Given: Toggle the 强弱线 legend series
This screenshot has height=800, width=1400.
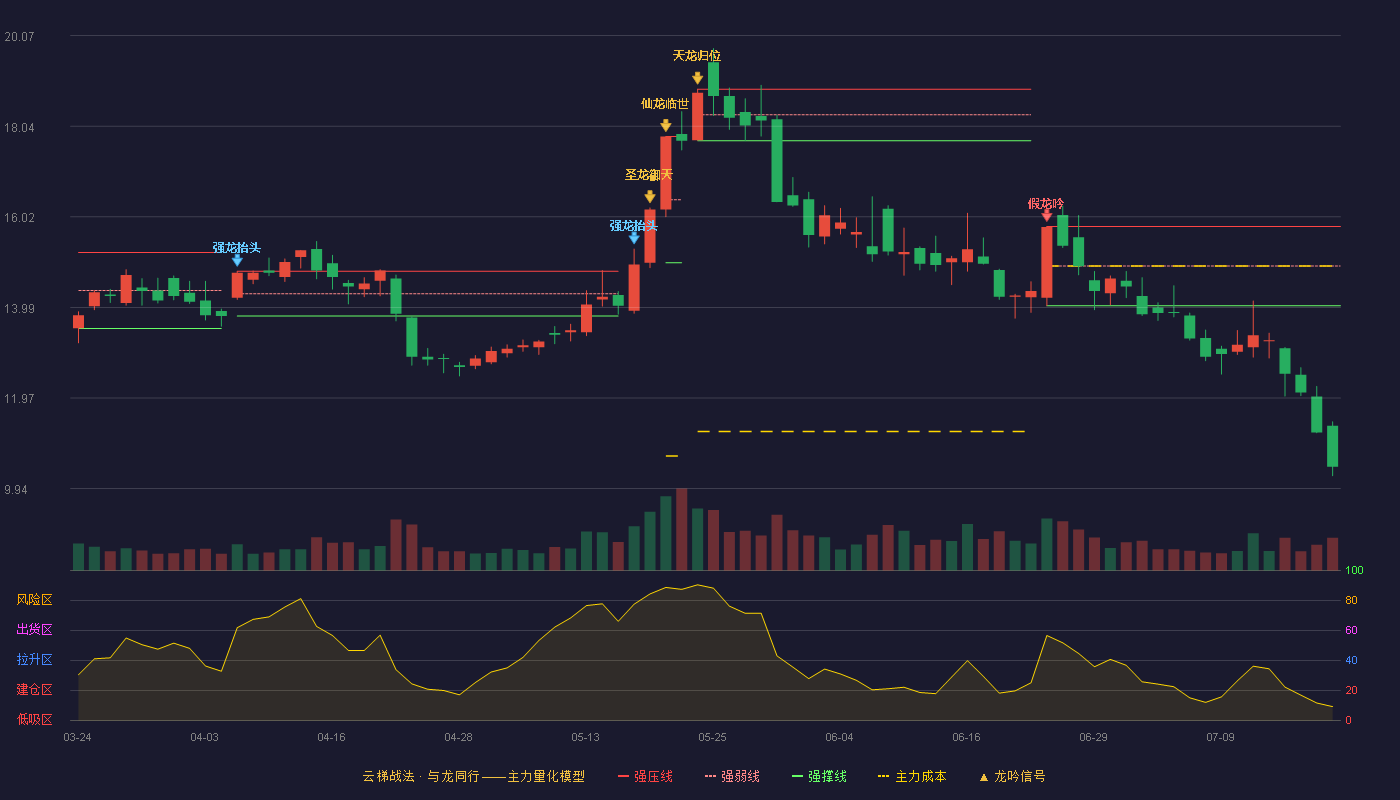Looking at the screenshot, I should coord(732,777).
